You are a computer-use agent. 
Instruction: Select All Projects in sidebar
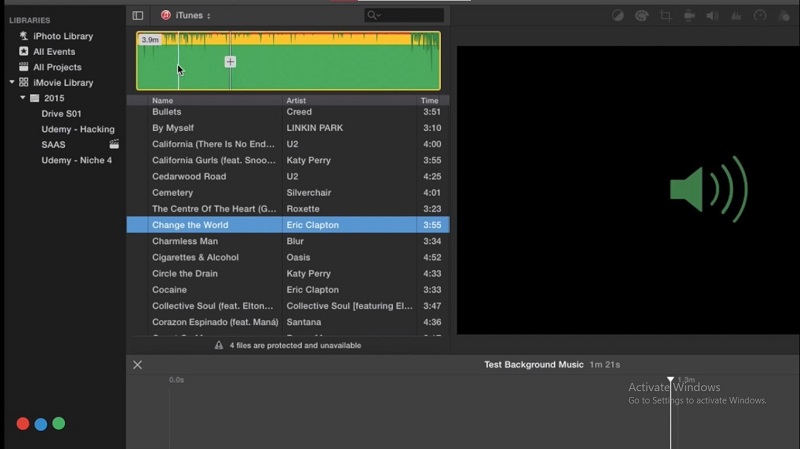(57, 67)
